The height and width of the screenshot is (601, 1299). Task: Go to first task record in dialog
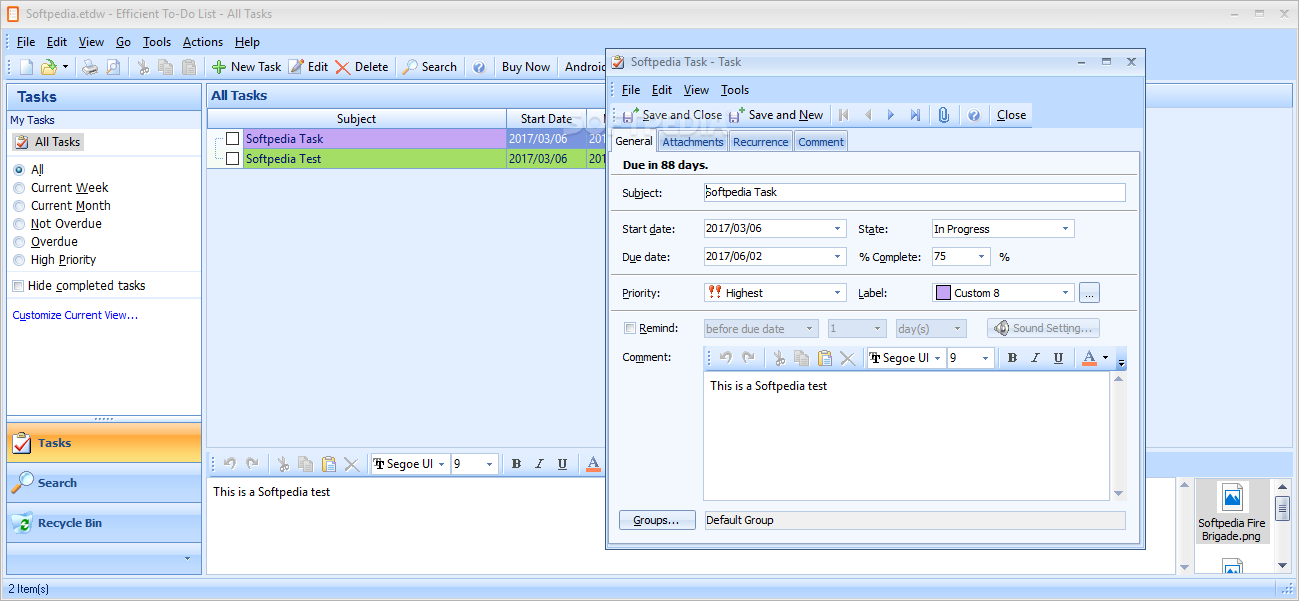[844, 115]
